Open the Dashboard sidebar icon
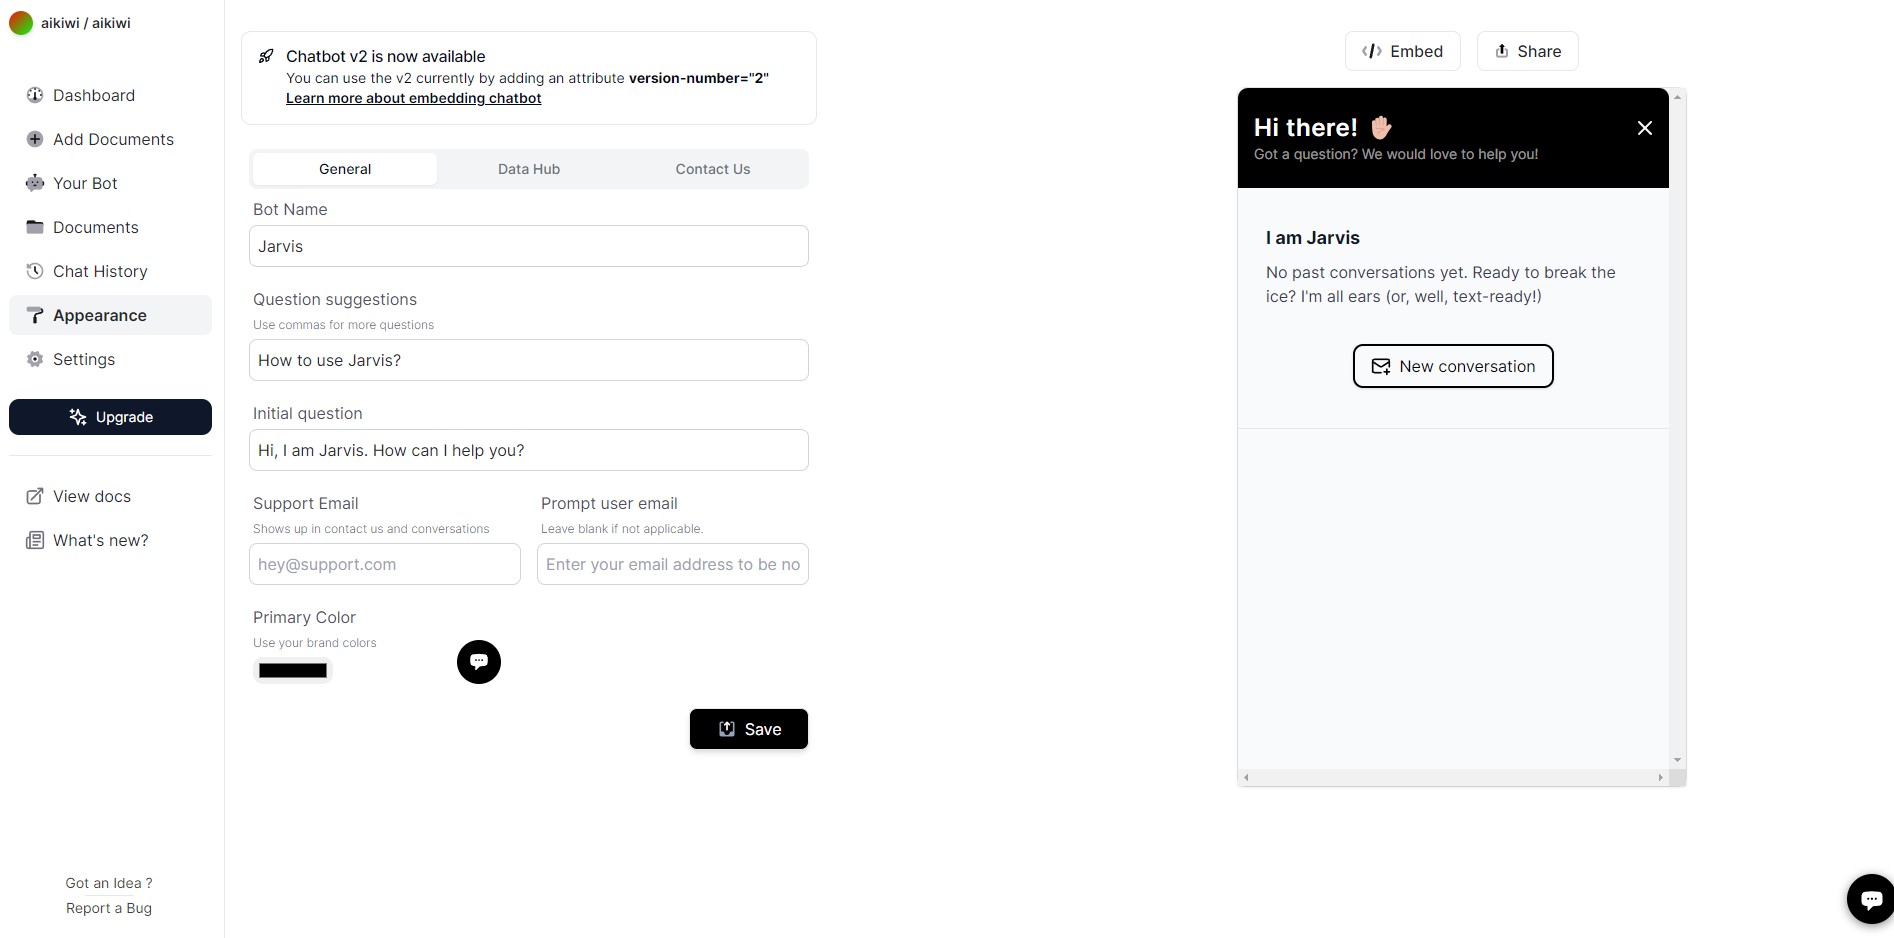Screen dimensions: 1894x938 (x=35, y=95)
